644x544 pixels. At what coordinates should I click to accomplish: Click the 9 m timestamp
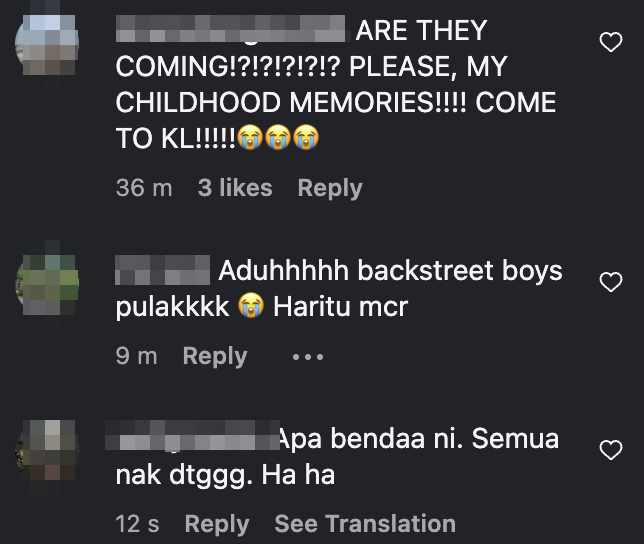(x=136, y=356)
